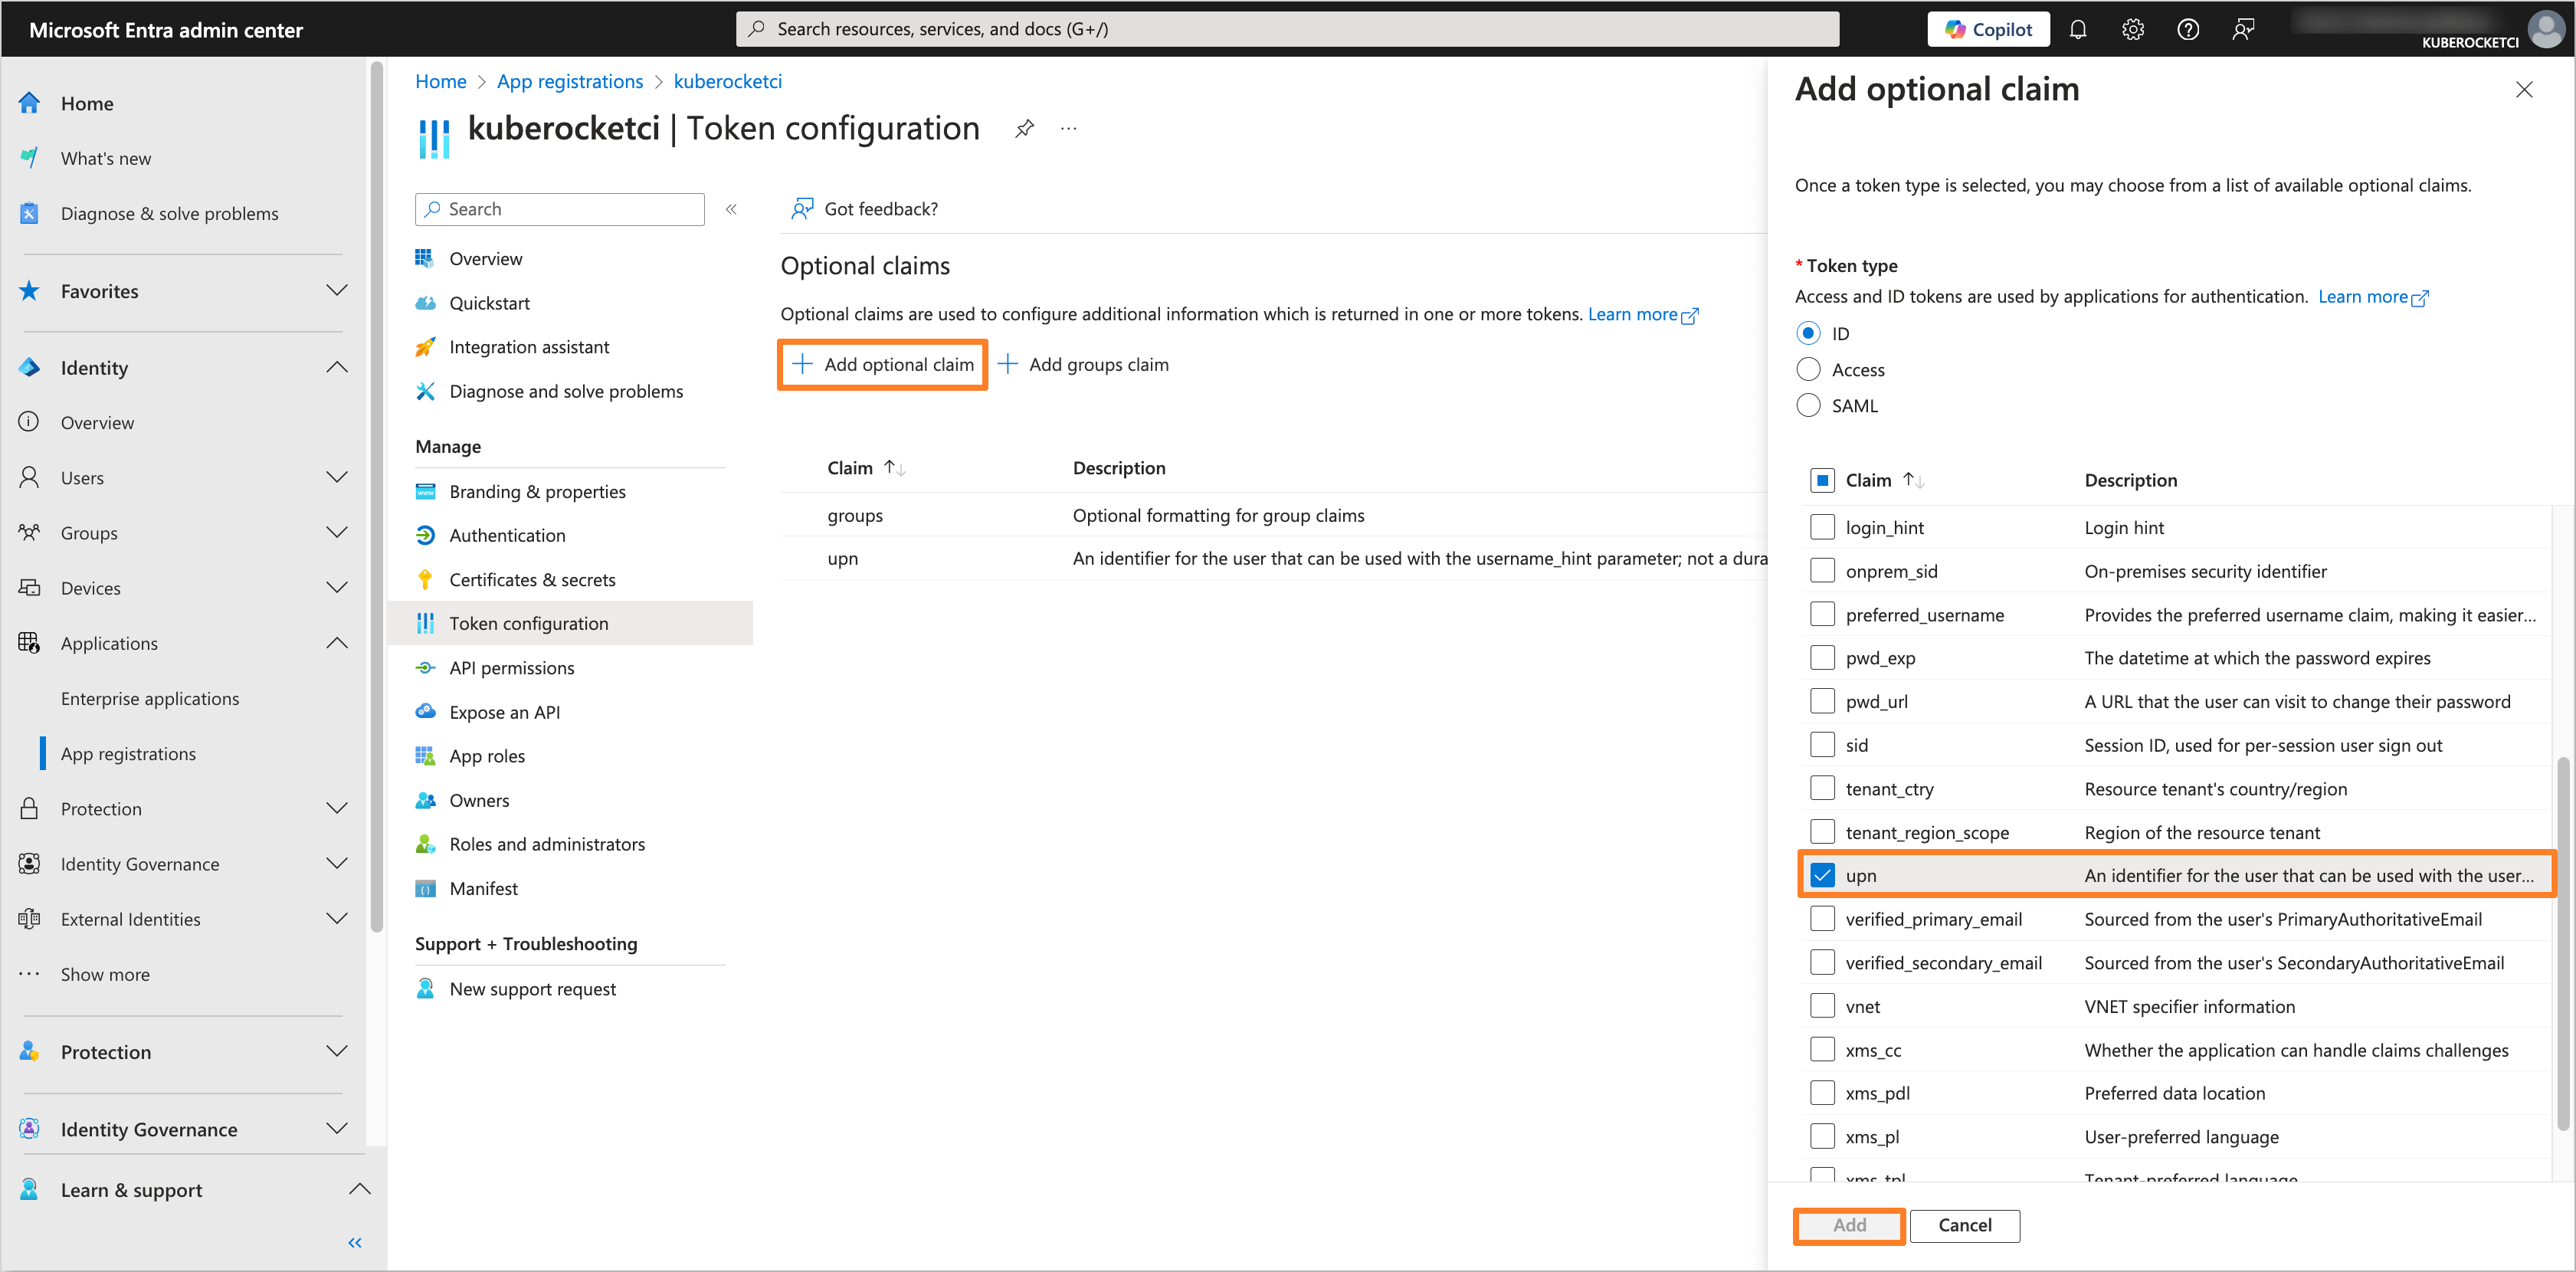Click the feedback icon in top bar

[2243, 29]
